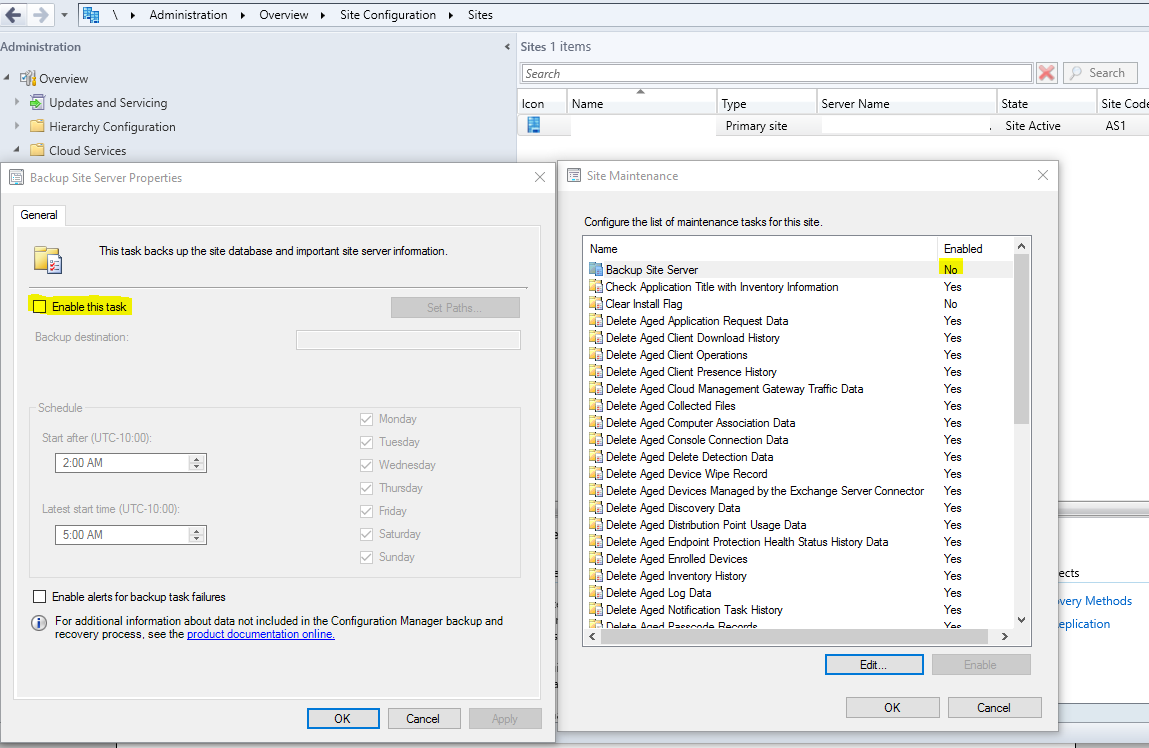The image size is (1149, 748).
Task: Sort sites by the Name column
Action: click(x=641, y=103)
